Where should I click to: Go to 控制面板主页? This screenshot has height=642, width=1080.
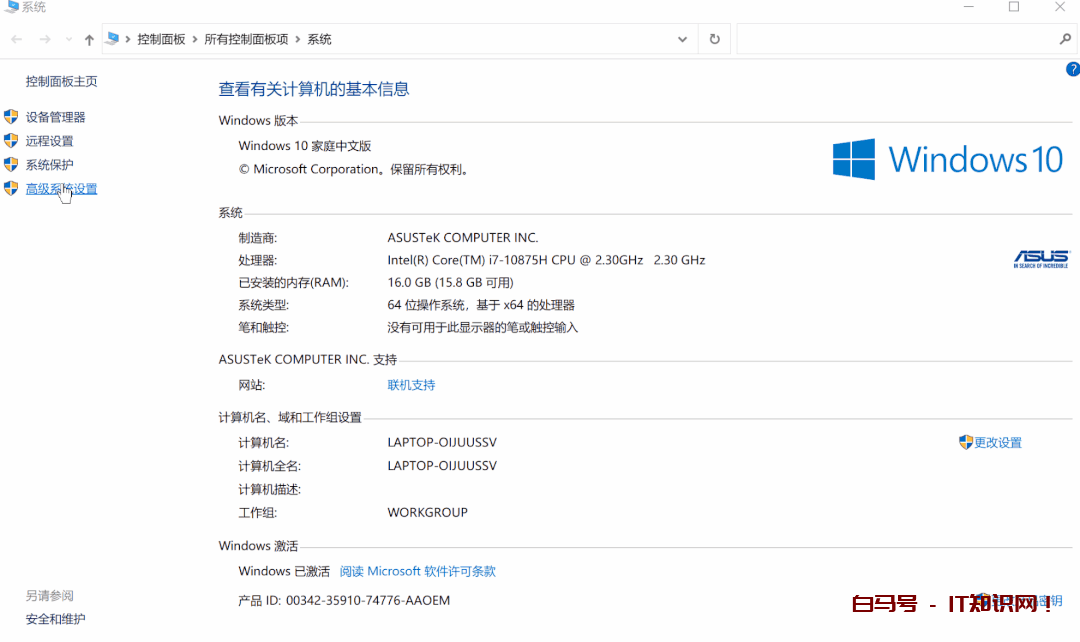(x=61, y=81)
